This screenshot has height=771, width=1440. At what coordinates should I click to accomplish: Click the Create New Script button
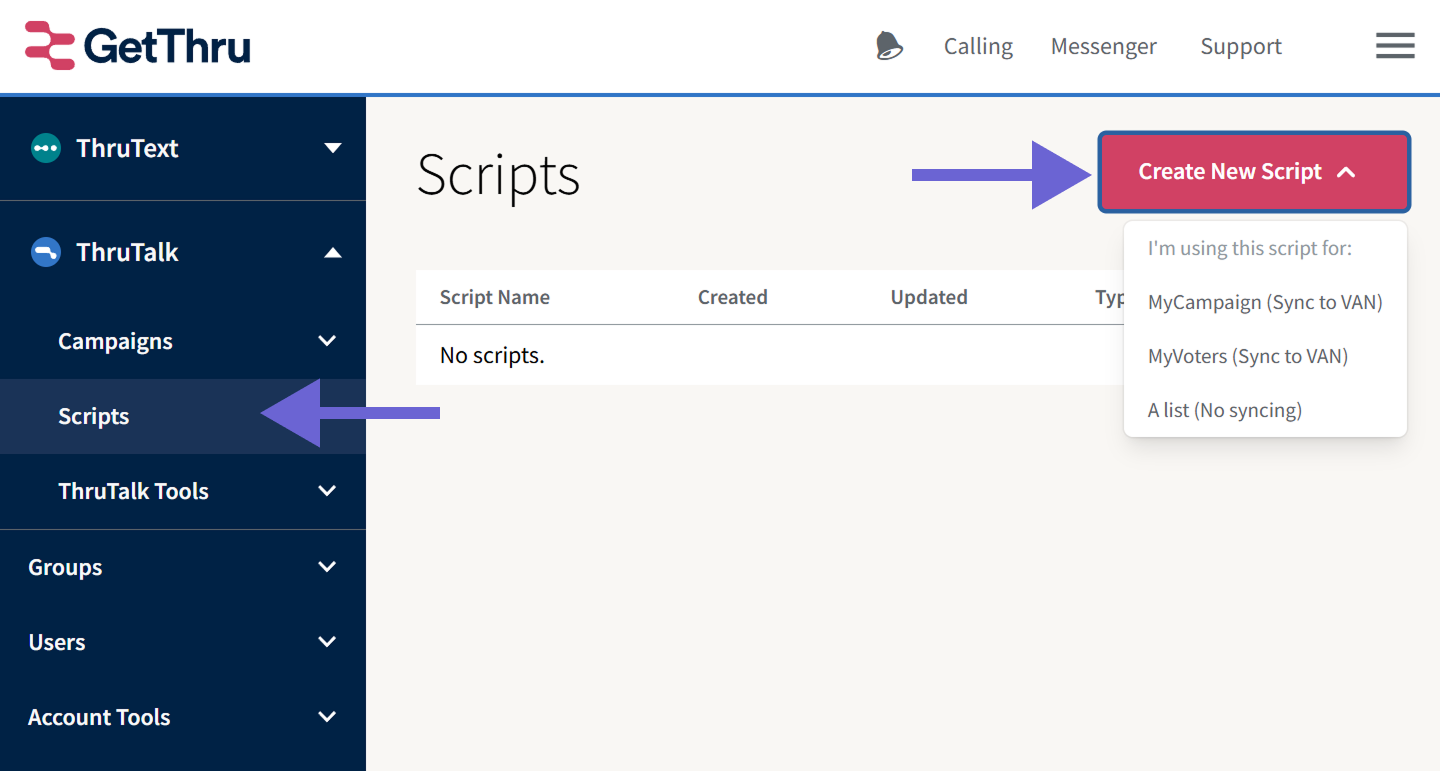click(1254, 172)
